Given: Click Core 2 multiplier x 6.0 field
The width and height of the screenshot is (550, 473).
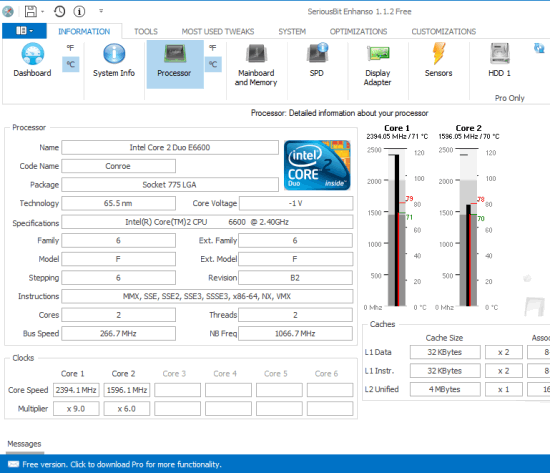Looking at the screenshot, I should coord(127,409).
